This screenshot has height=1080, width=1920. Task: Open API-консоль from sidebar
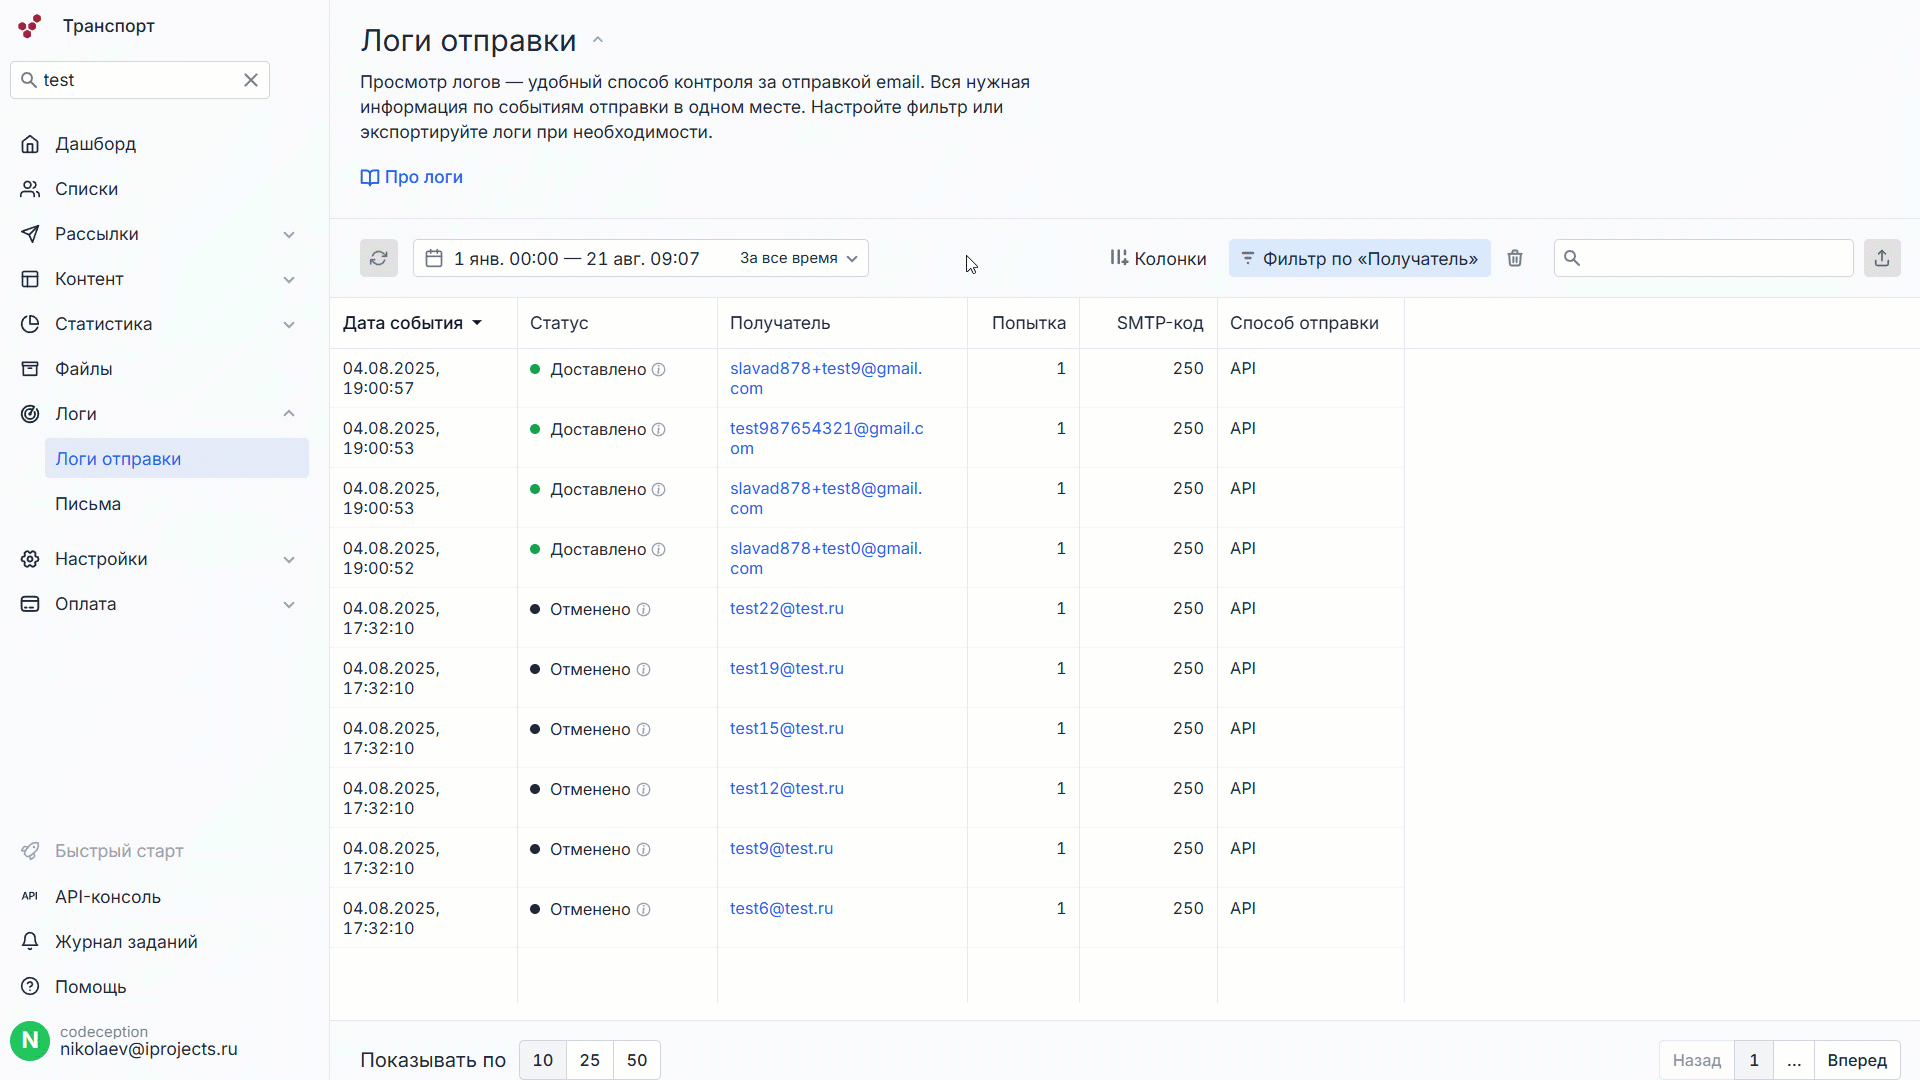tap(107, 897)
